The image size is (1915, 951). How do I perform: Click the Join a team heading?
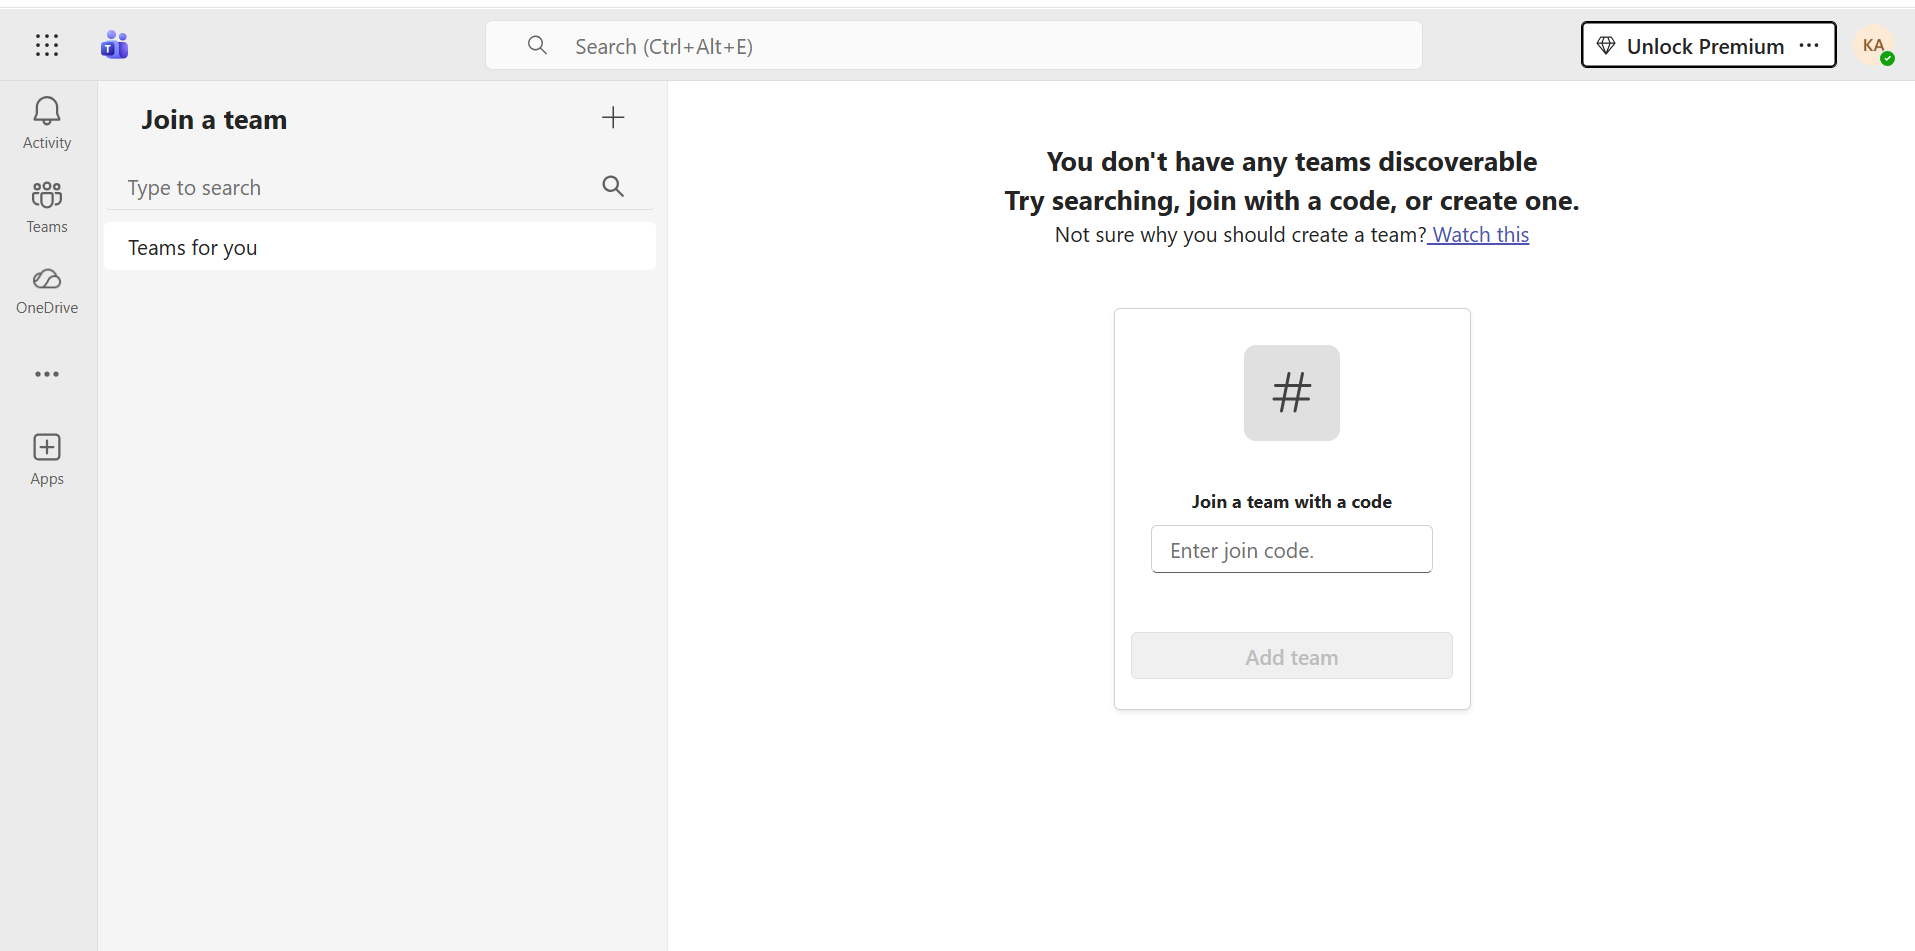[214, 120]
